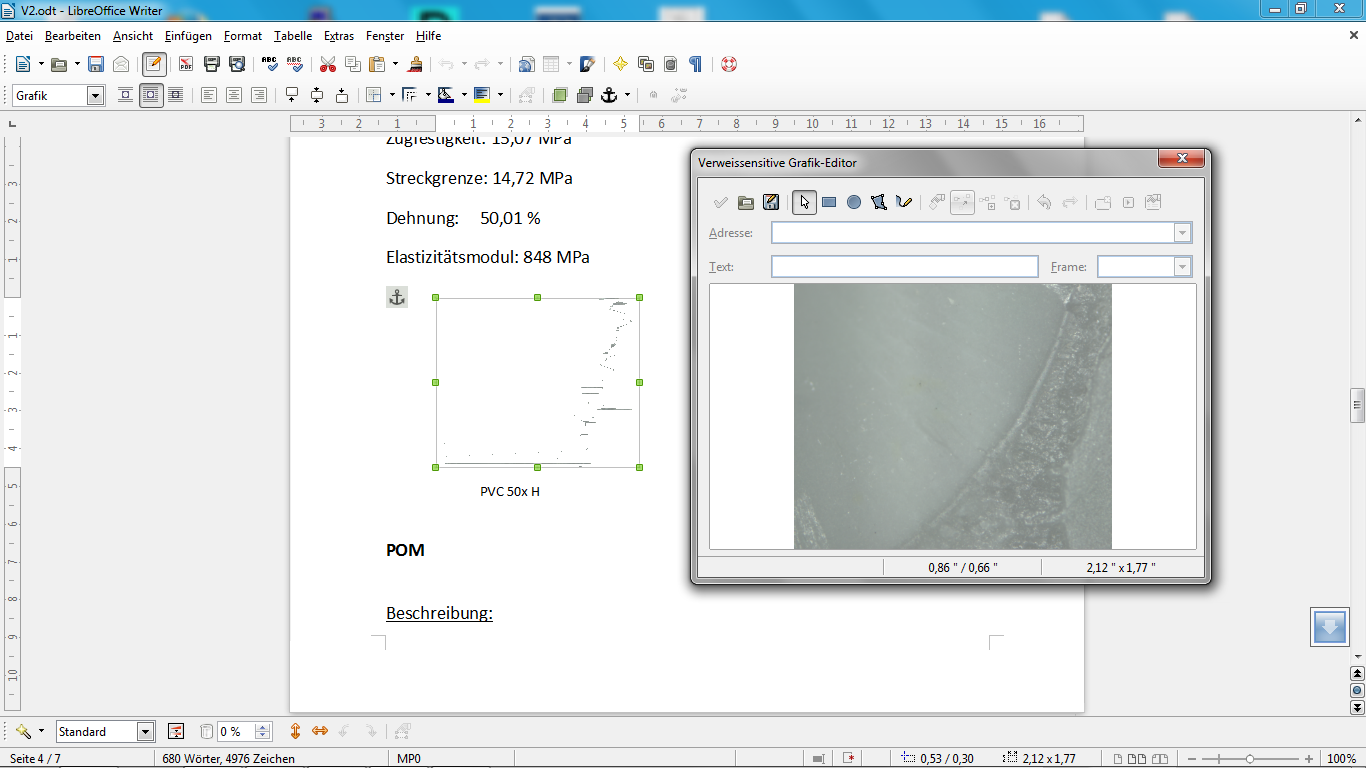Align image to top
The image size is (1366, 768).
coord(292,96)
